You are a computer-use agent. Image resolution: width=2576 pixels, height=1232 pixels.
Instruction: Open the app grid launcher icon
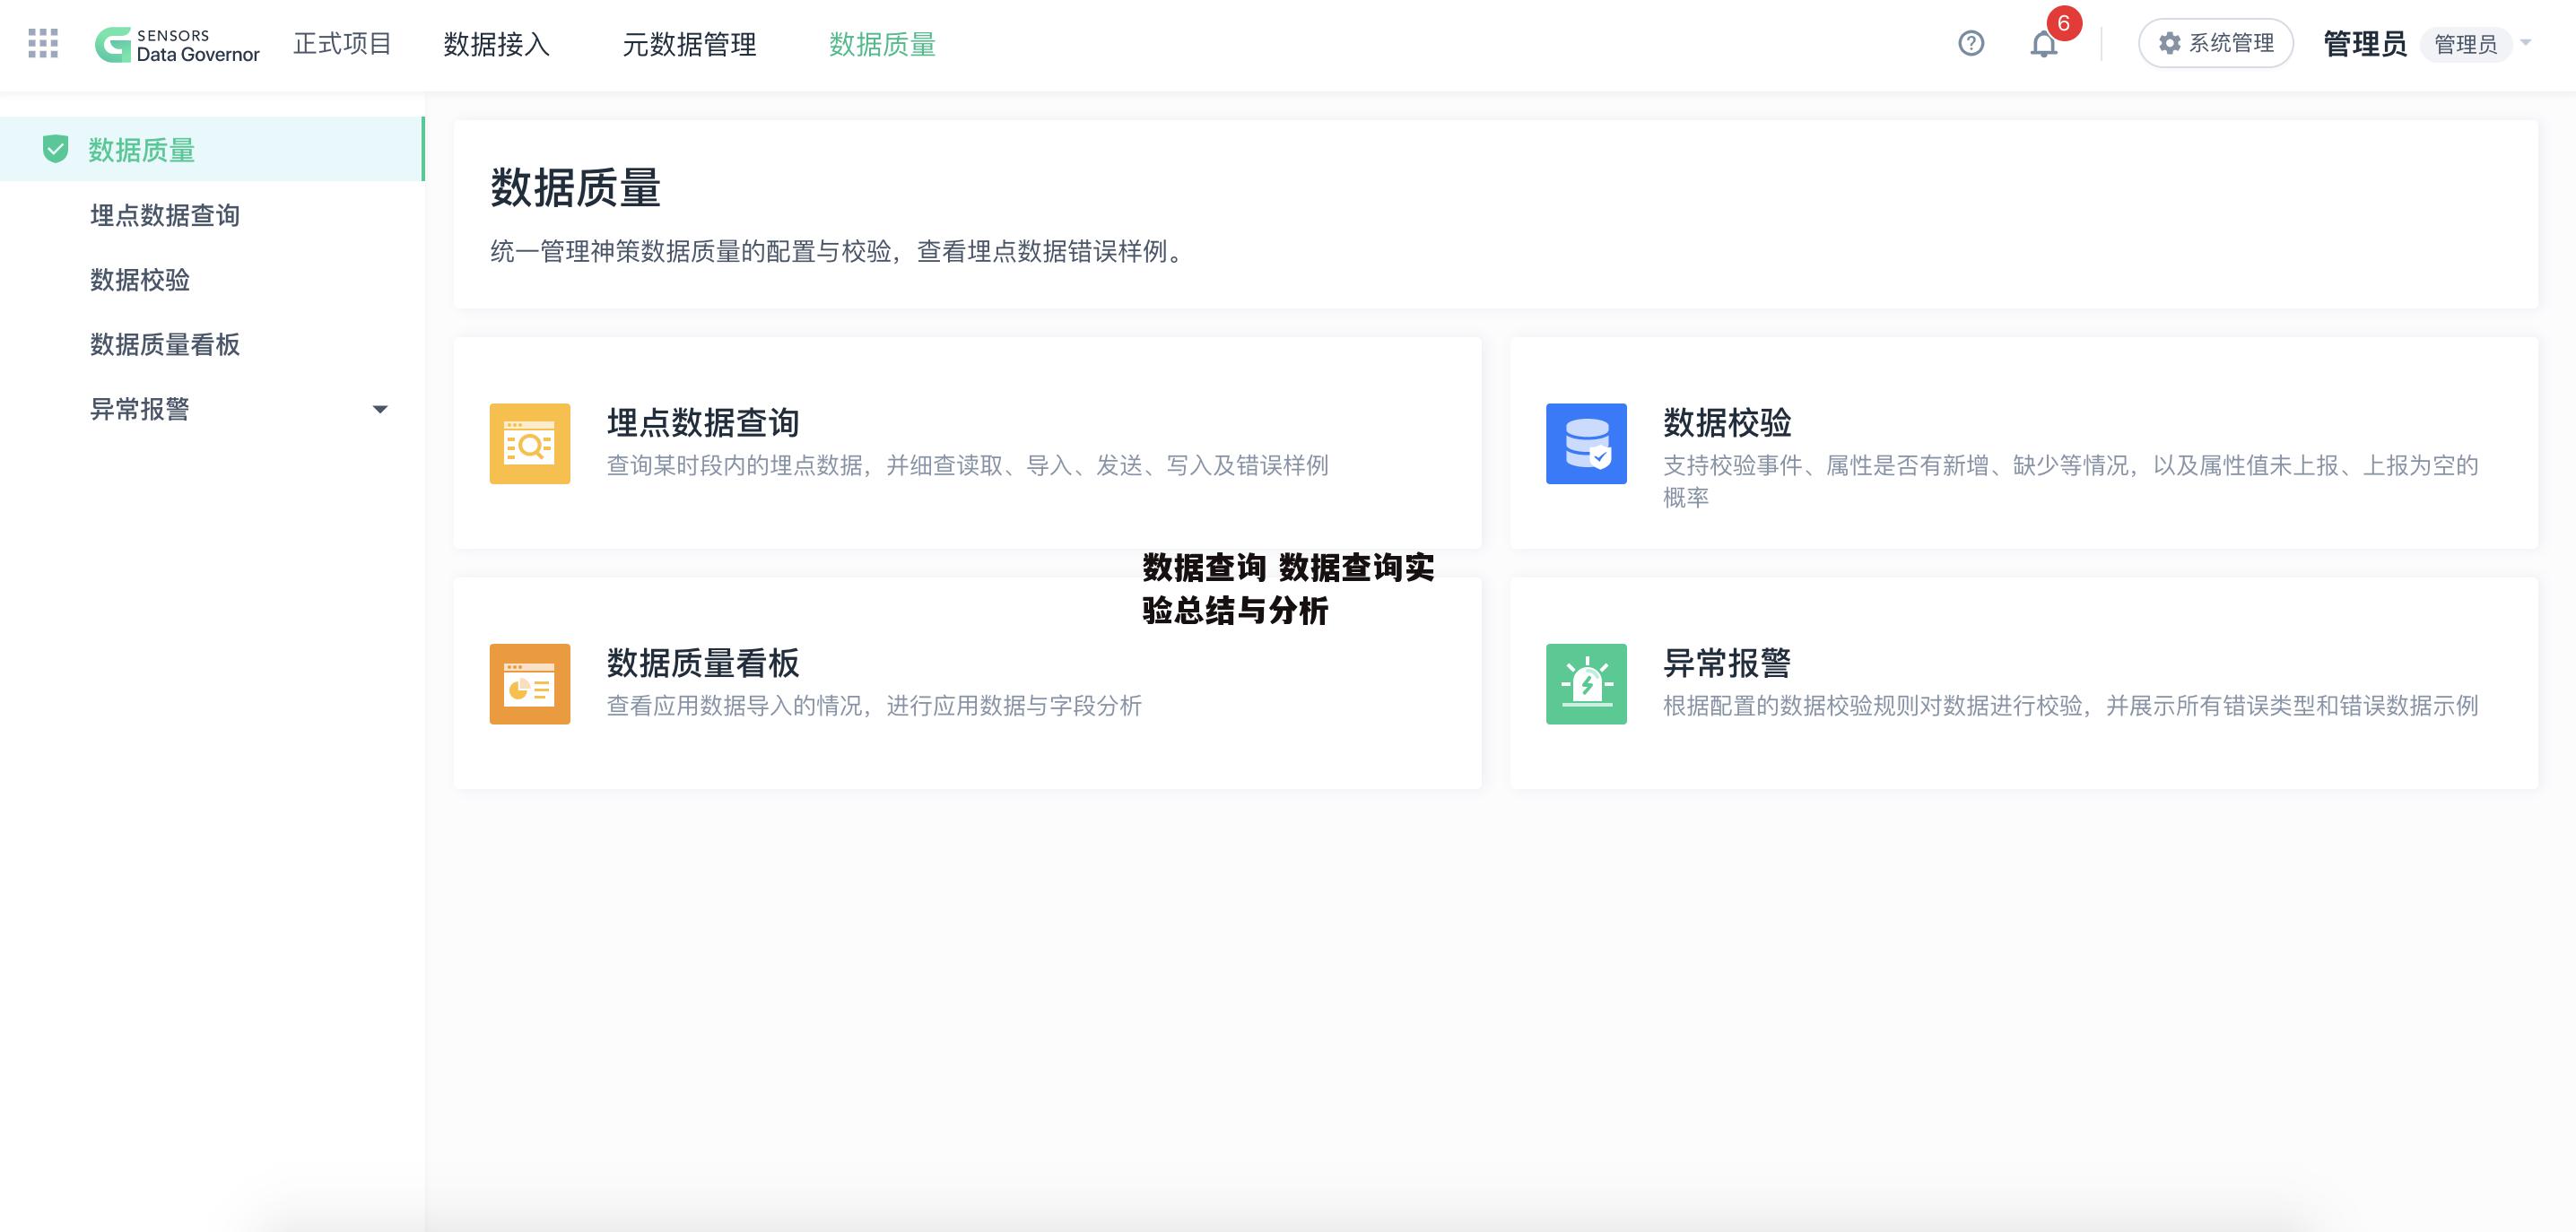click(43, 44)
